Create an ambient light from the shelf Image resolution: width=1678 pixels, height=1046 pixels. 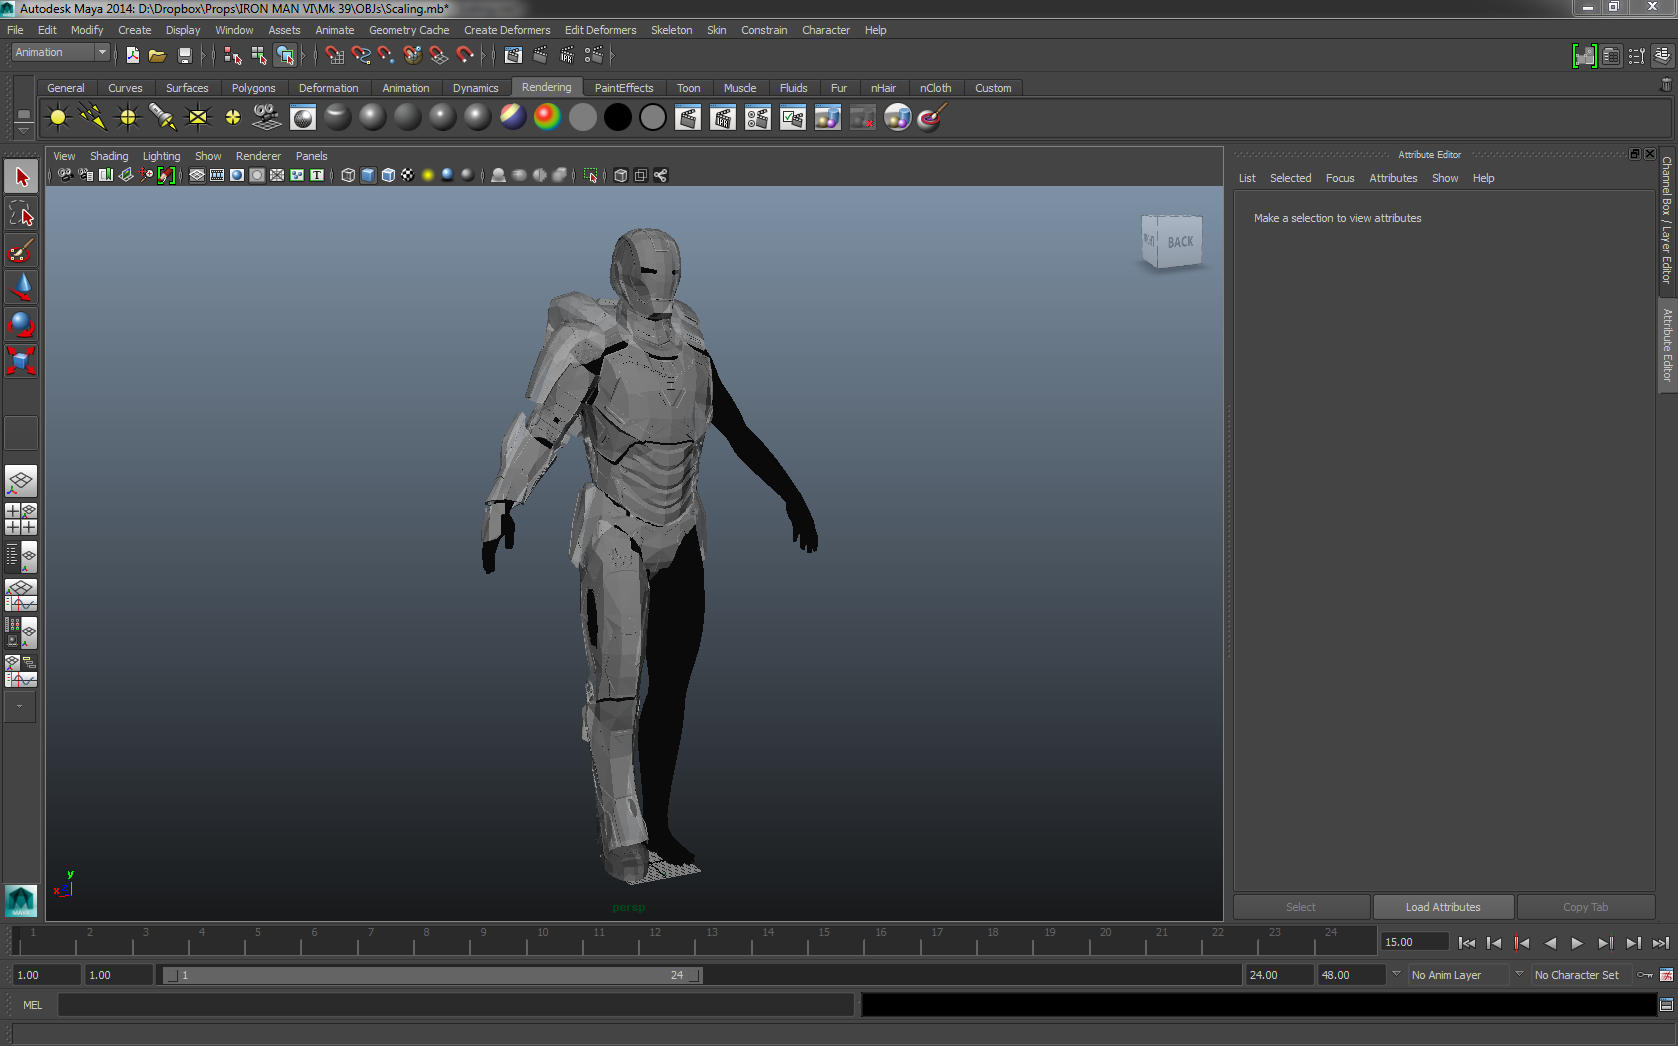pyautogui.click(x=58, y=118)
